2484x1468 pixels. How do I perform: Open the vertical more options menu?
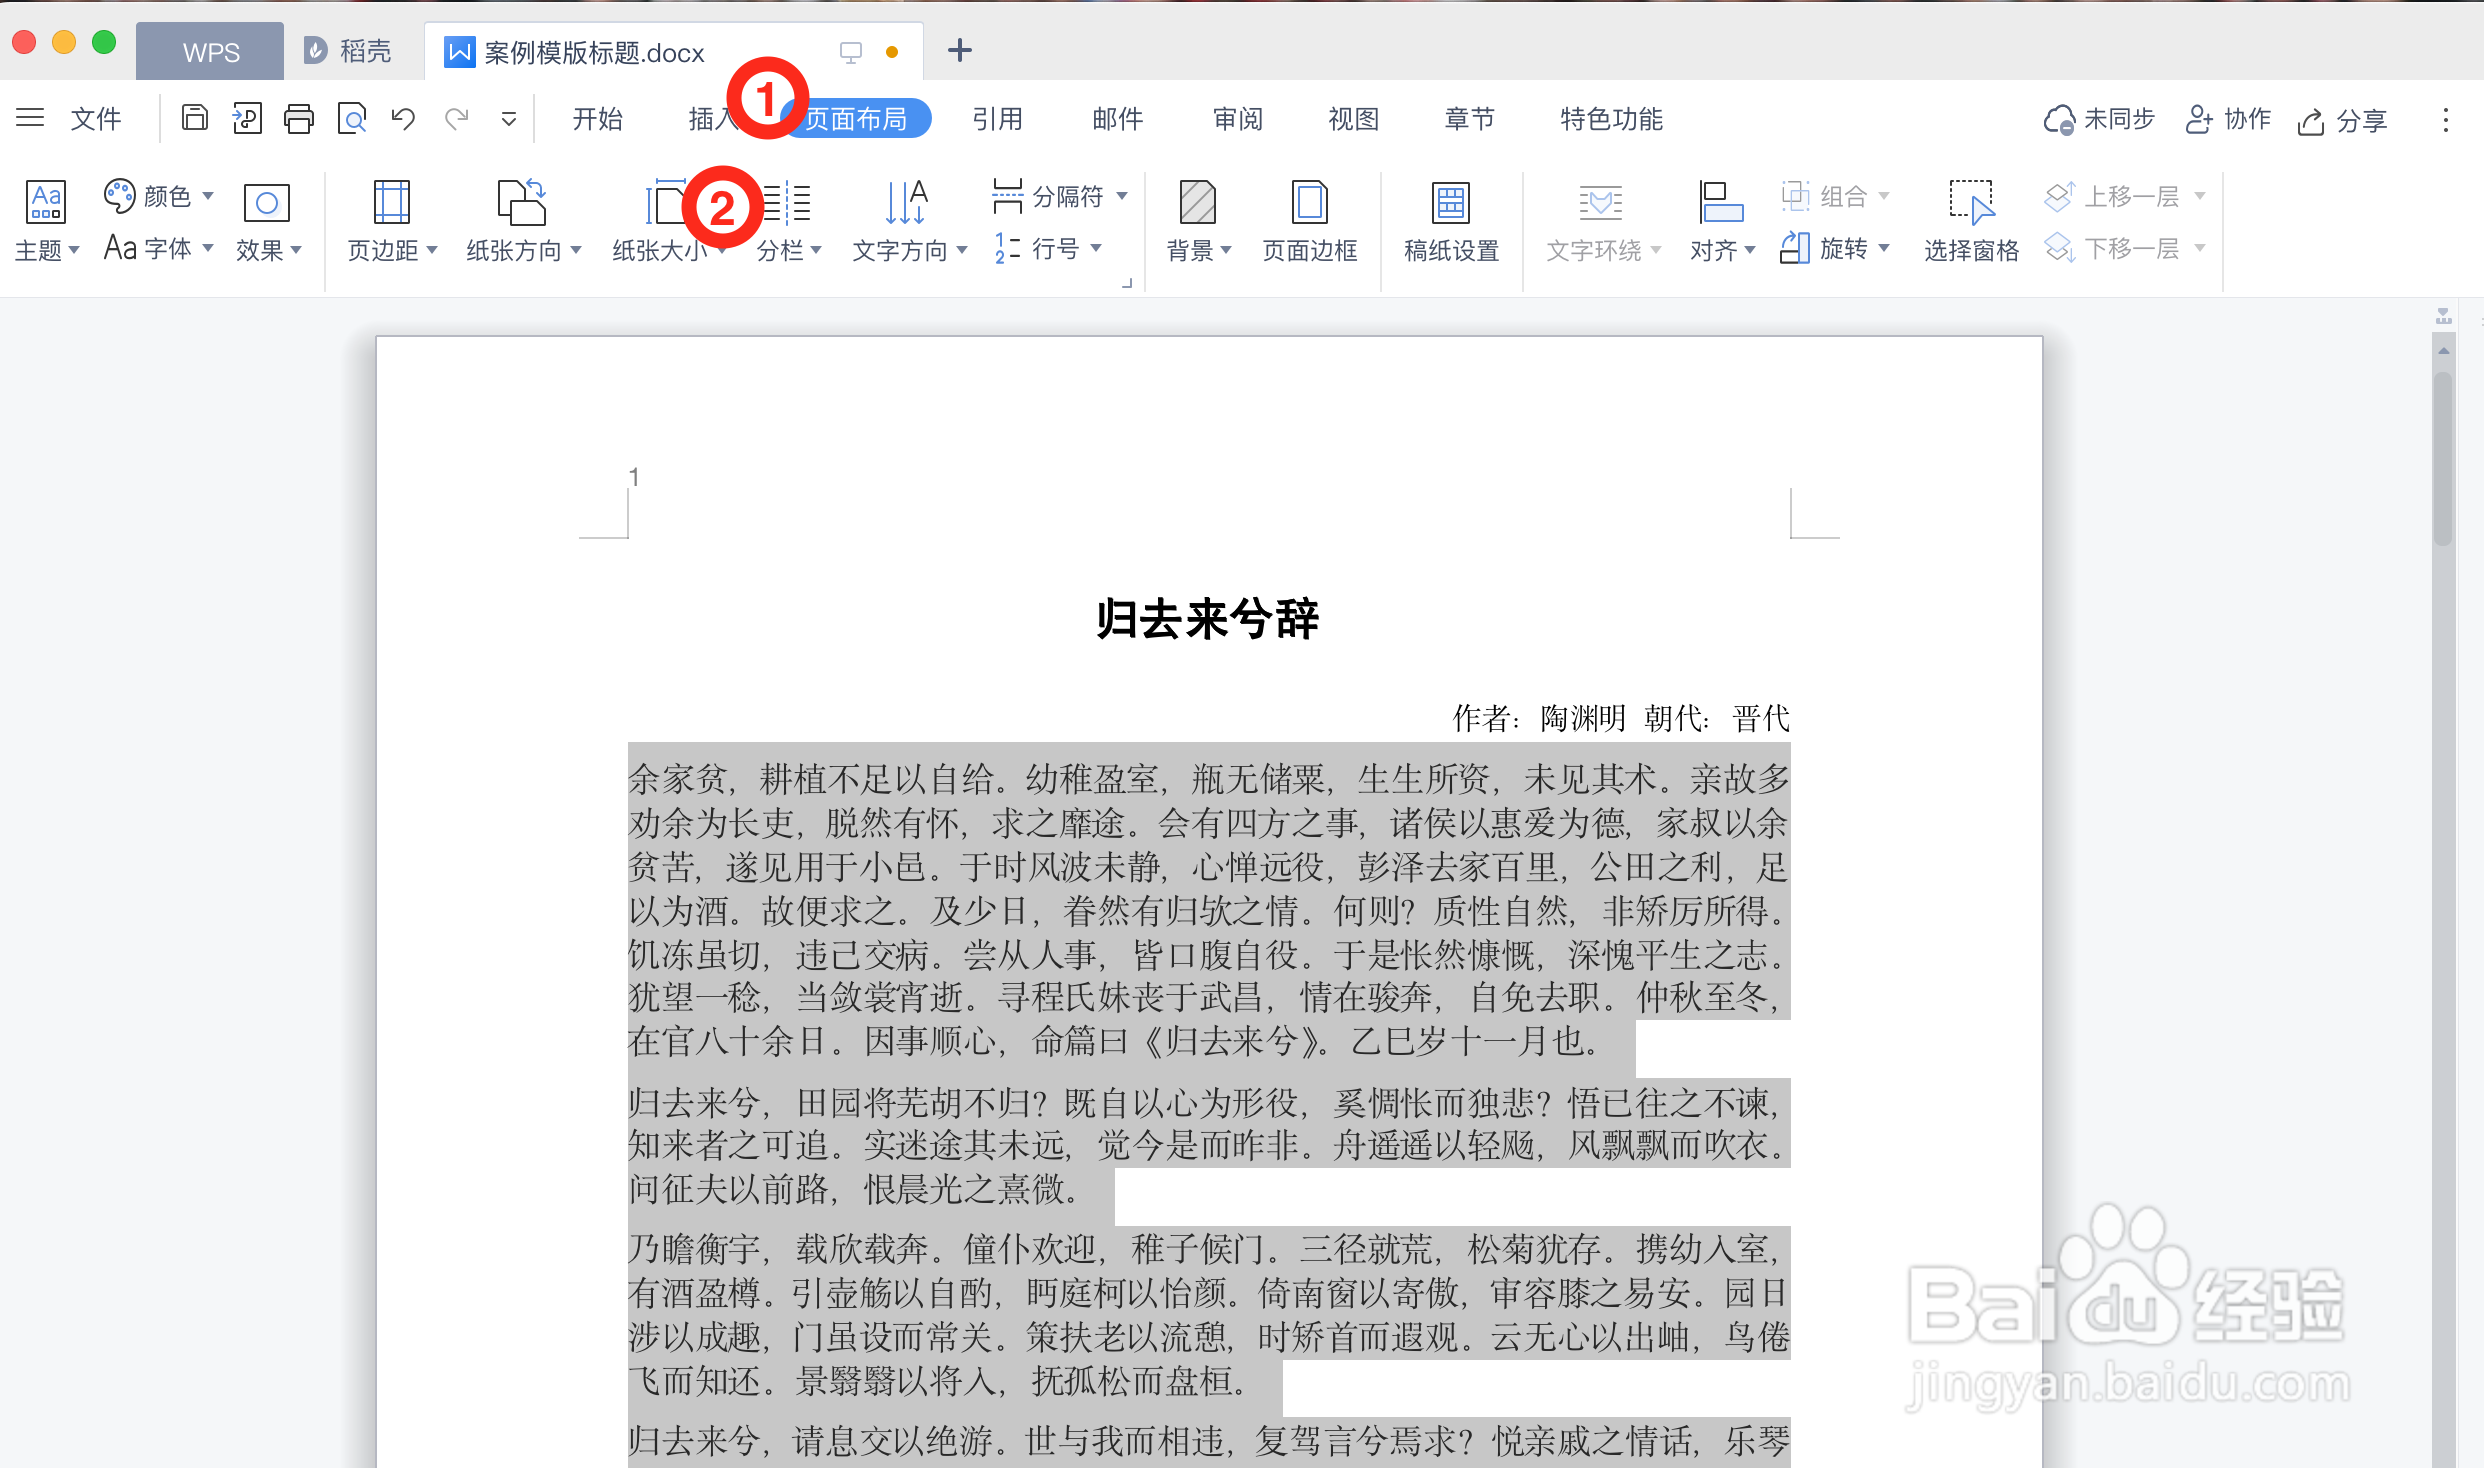[x=2446, y=120]
